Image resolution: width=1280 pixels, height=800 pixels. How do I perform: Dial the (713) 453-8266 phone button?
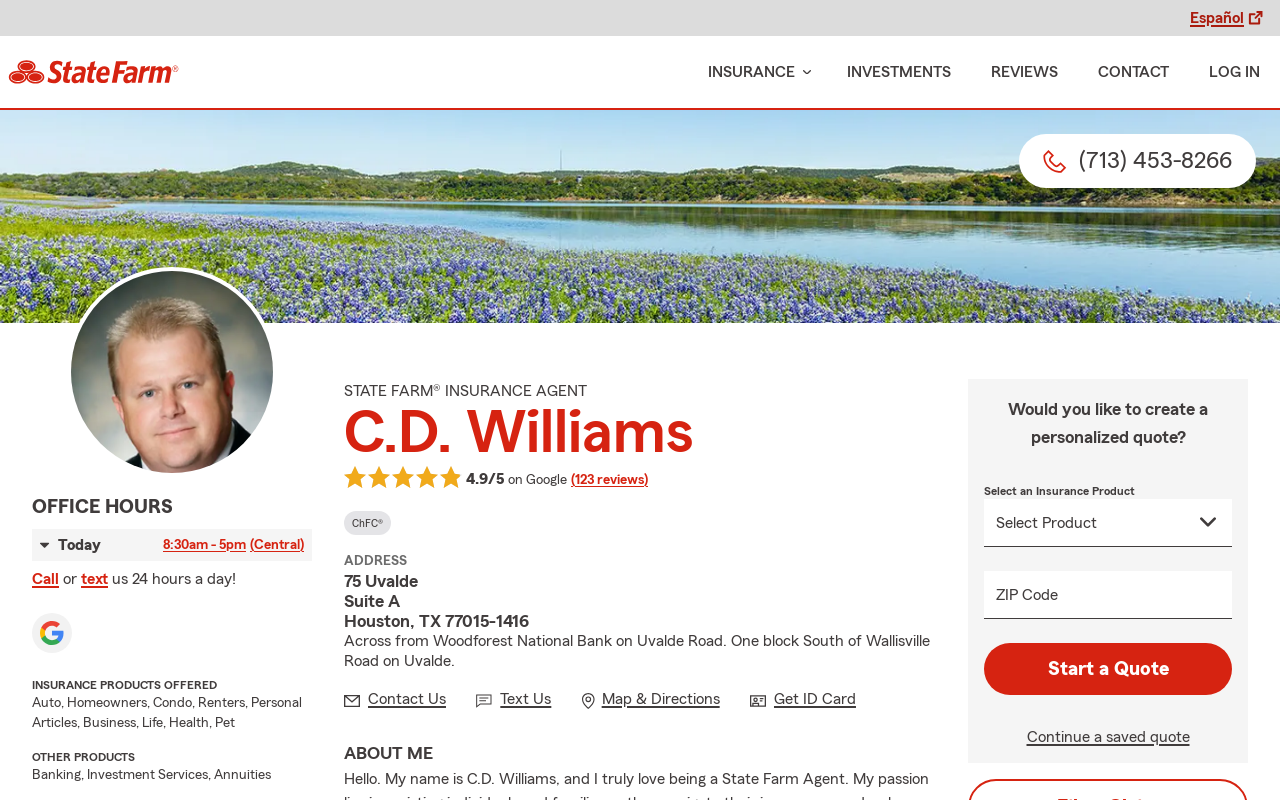pyautogui.click(x=1137, y=161)
